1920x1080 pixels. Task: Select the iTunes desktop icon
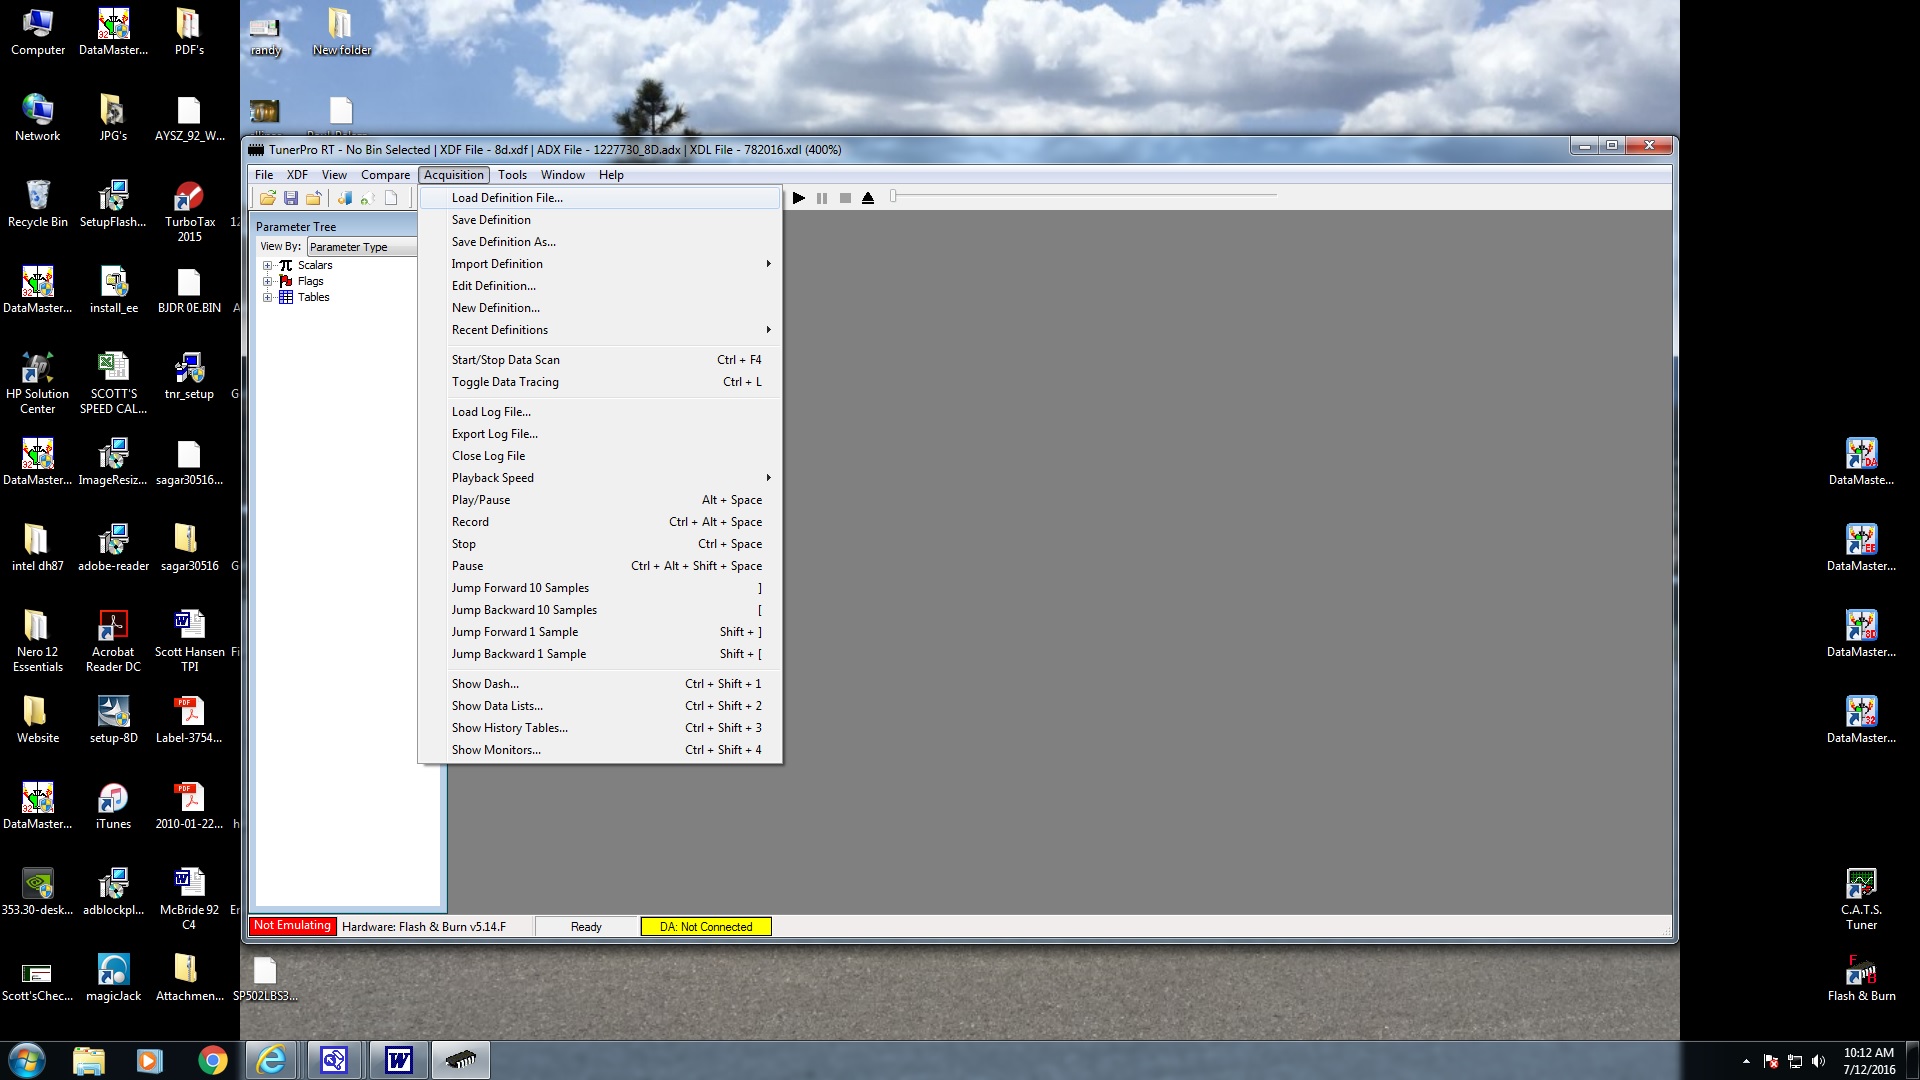[x=113, y=806]
